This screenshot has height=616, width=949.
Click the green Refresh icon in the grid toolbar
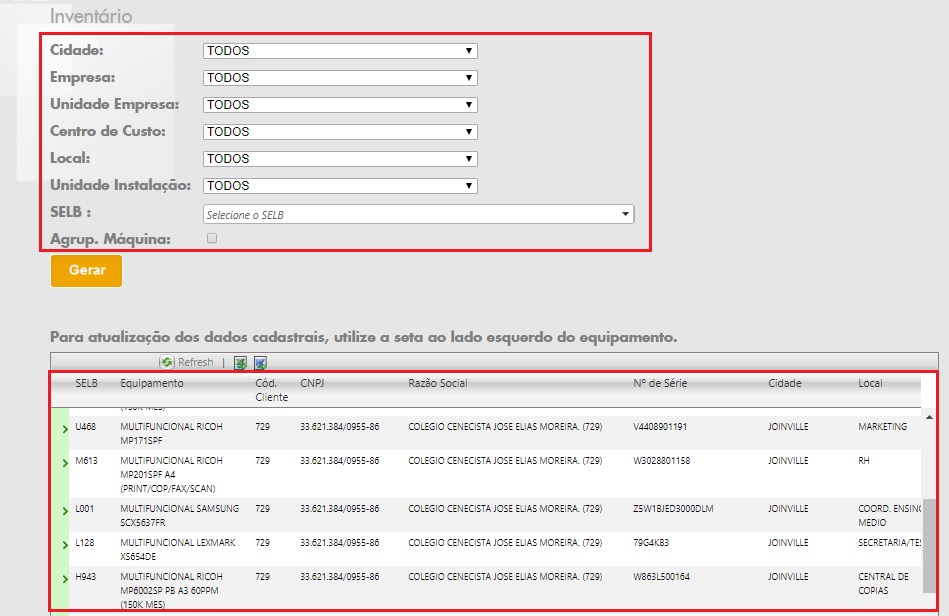166,362
